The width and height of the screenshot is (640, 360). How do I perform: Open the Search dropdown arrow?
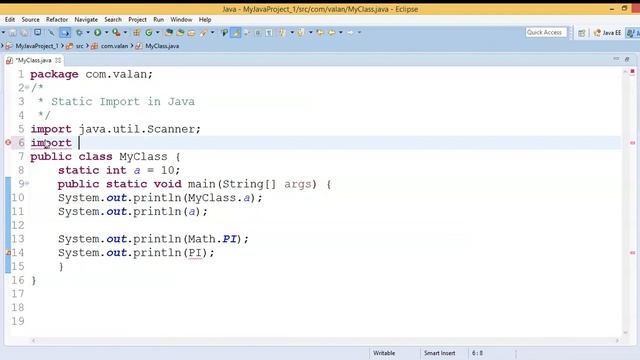212,33
